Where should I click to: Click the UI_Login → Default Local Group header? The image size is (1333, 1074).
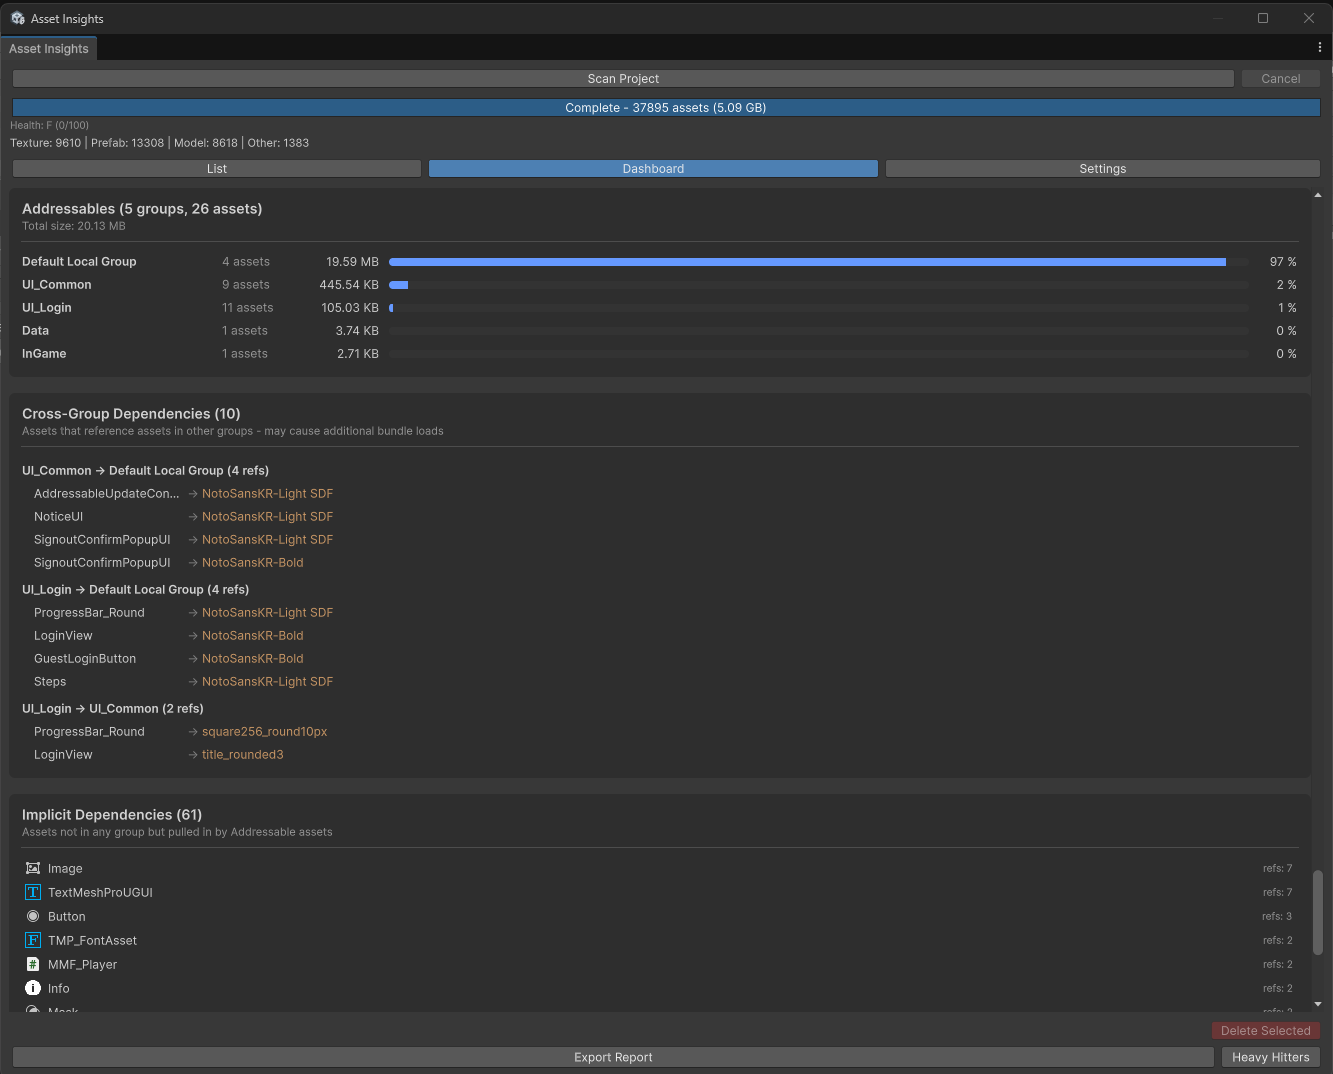click(135, 590)
